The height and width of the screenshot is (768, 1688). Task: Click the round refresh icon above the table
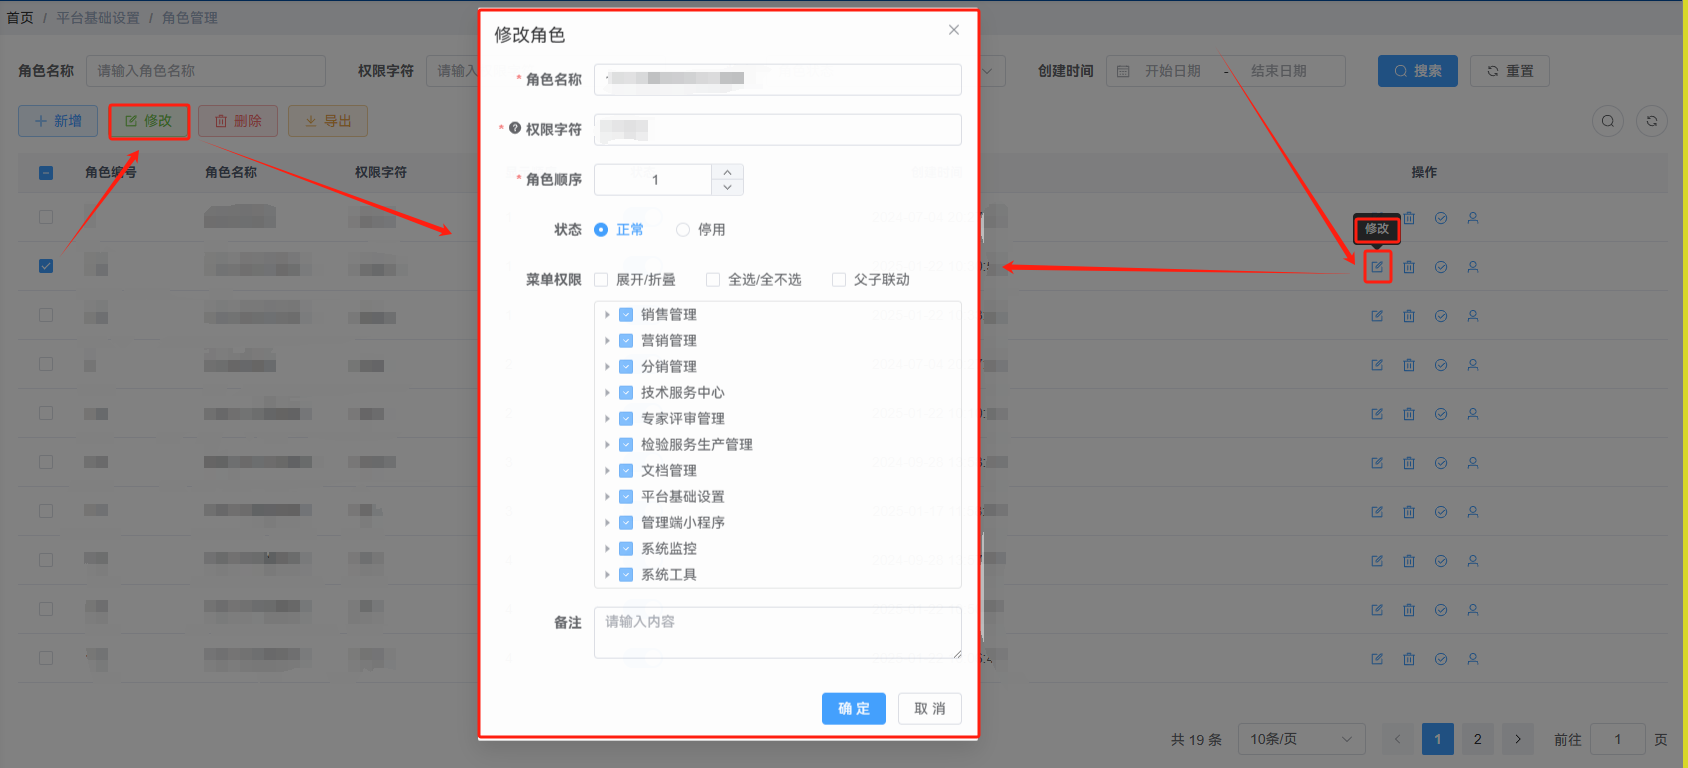pyautogui.click(x=1652, y=121)
